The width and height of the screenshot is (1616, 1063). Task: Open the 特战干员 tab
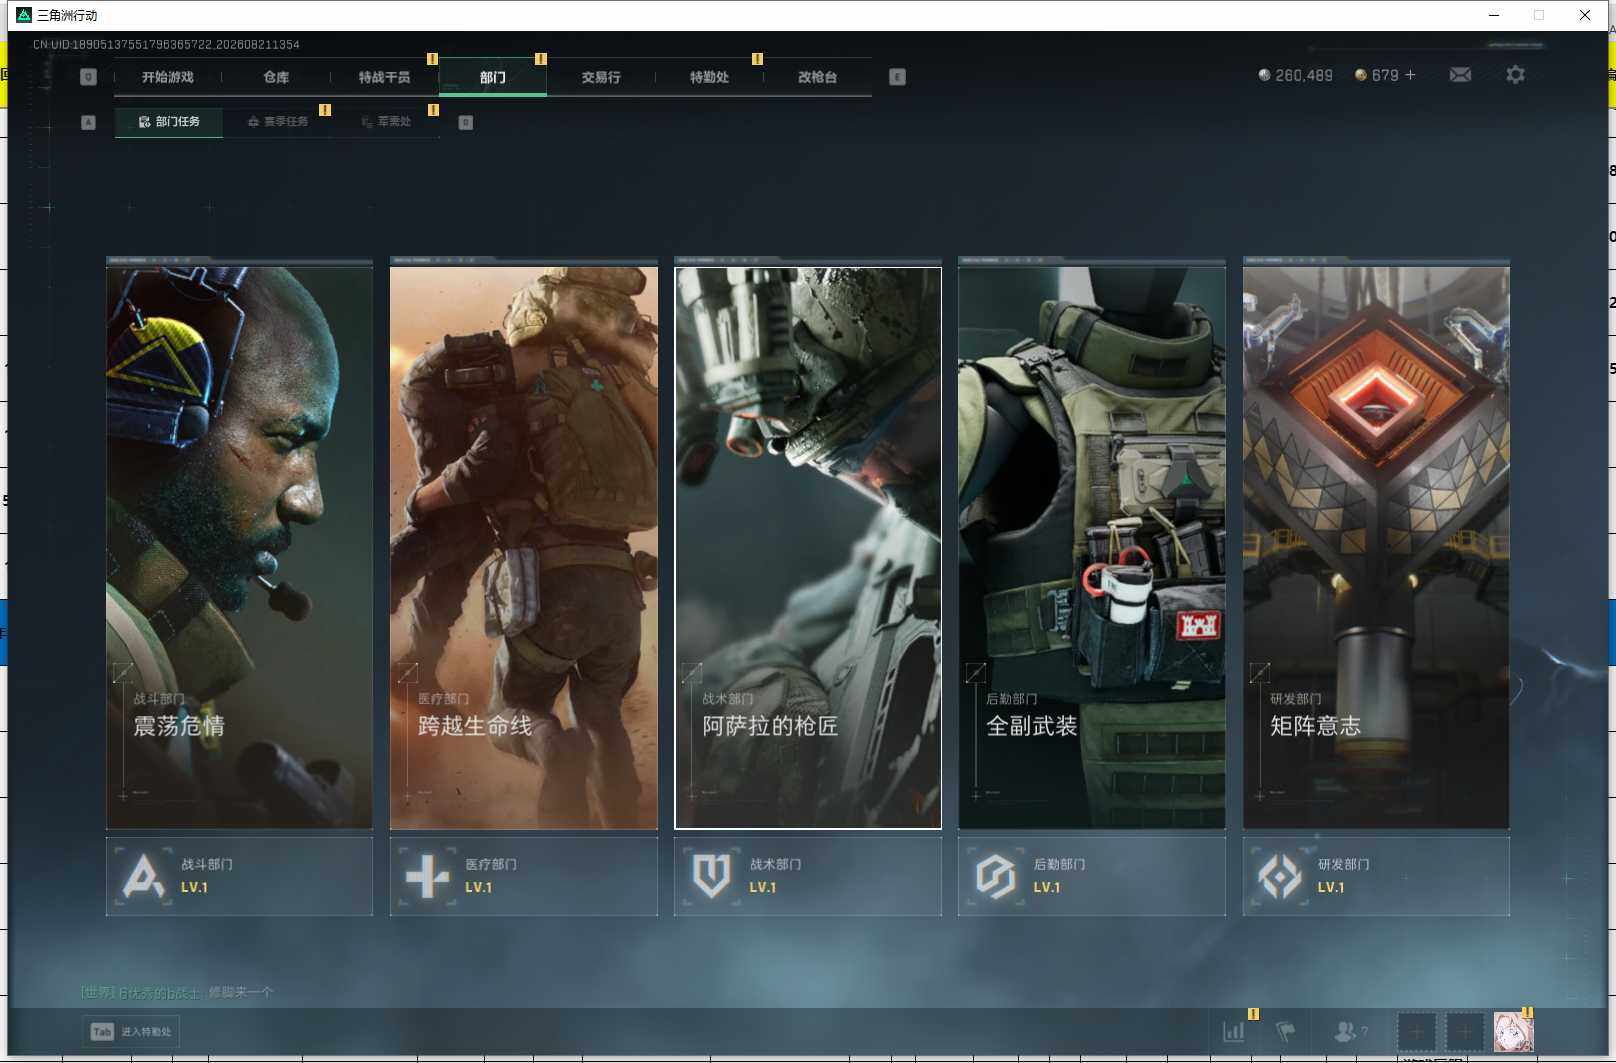tap(384, 77)
